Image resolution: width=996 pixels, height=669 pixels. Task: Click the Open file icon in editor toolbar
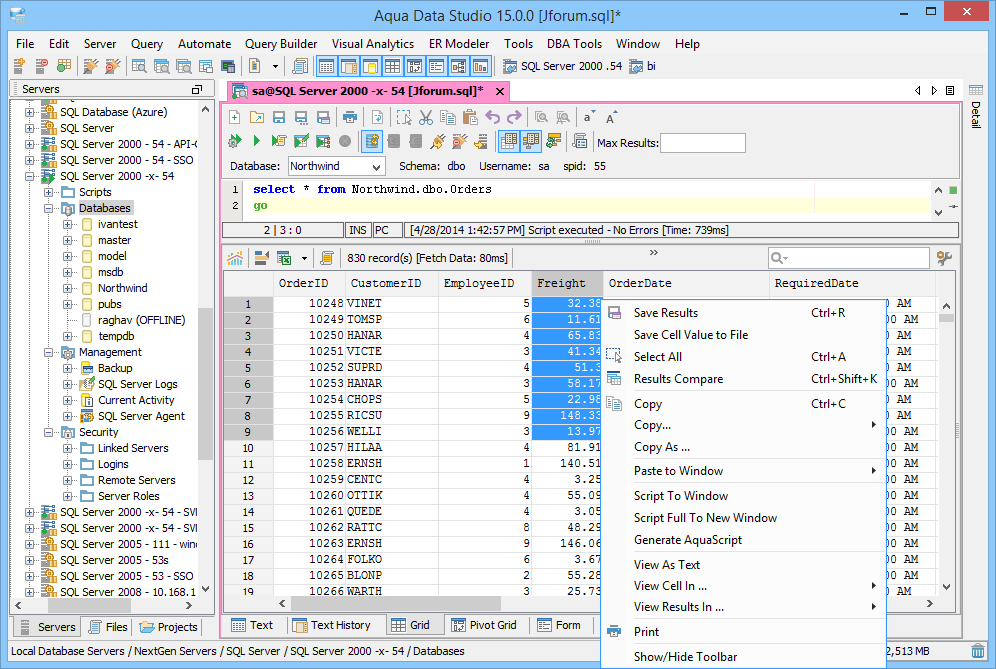click(257, 118)
